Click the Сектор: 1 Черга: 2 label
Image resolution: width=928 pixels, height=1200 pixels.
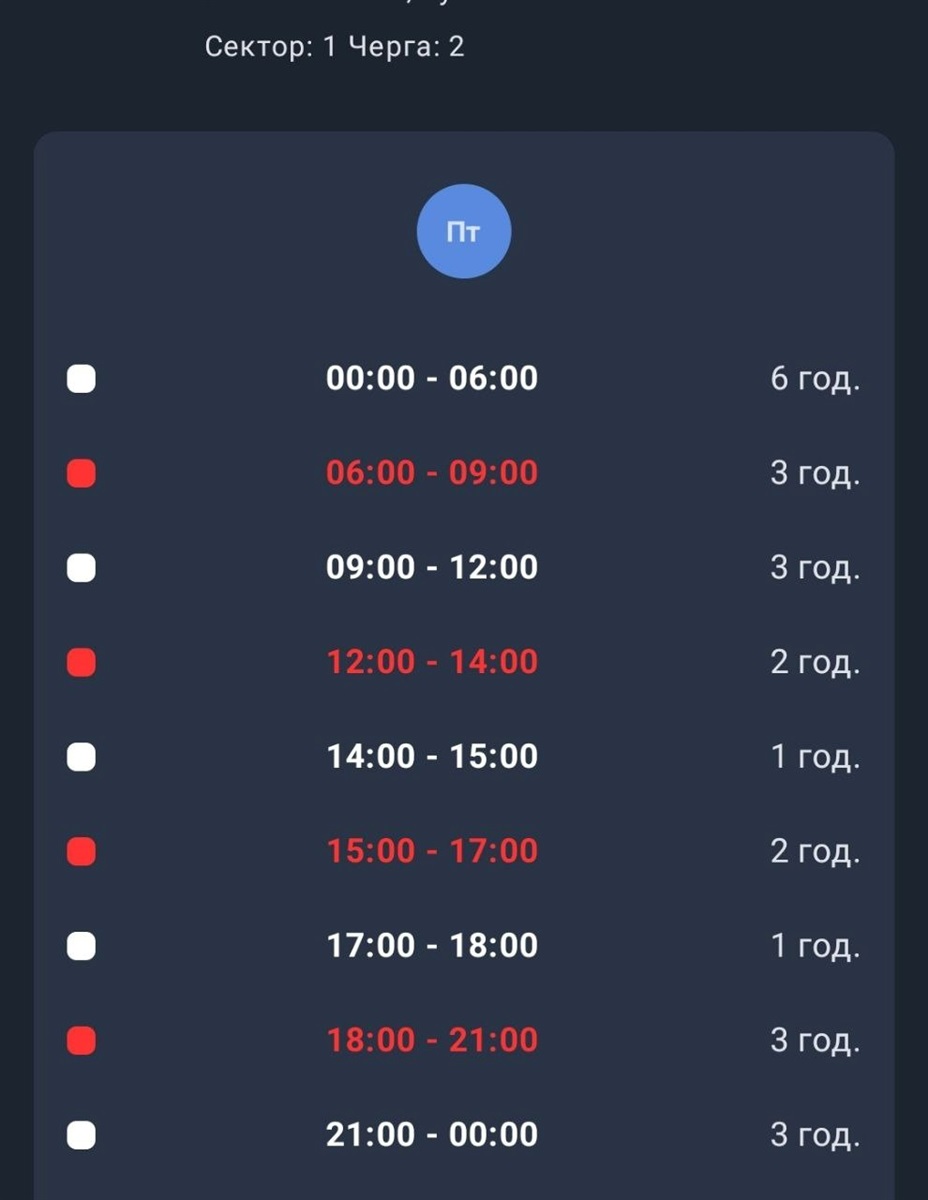pyautogui.click(x=334, y=47)
